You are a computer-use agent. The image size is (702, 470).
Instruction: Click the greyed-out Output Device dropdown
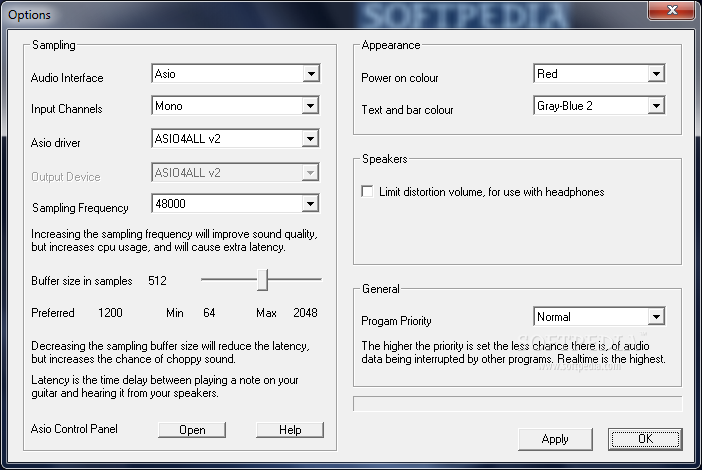pyautogui.click(x=235, y=172)
